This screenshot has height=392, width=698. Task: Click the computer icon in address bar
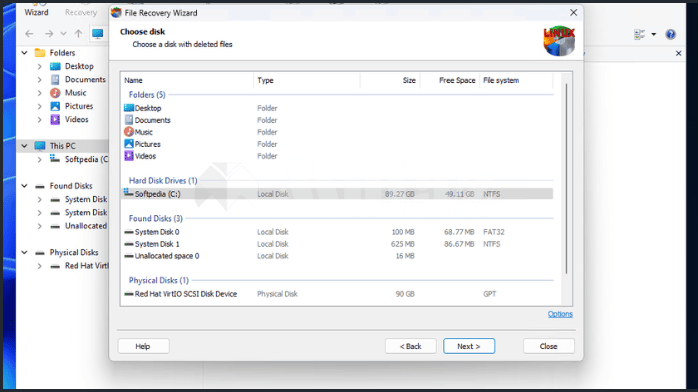(97, 34)
